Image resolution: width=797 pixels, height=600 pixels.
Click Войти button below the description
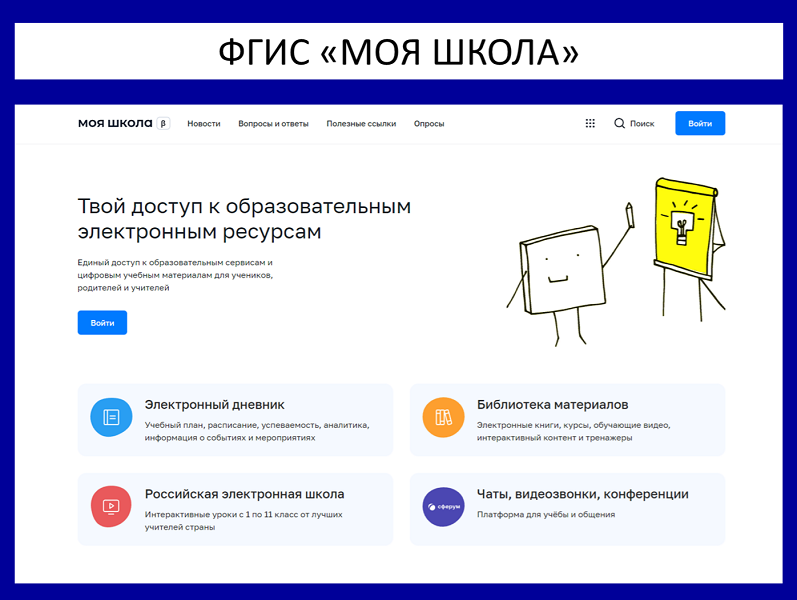pos(102,323)
